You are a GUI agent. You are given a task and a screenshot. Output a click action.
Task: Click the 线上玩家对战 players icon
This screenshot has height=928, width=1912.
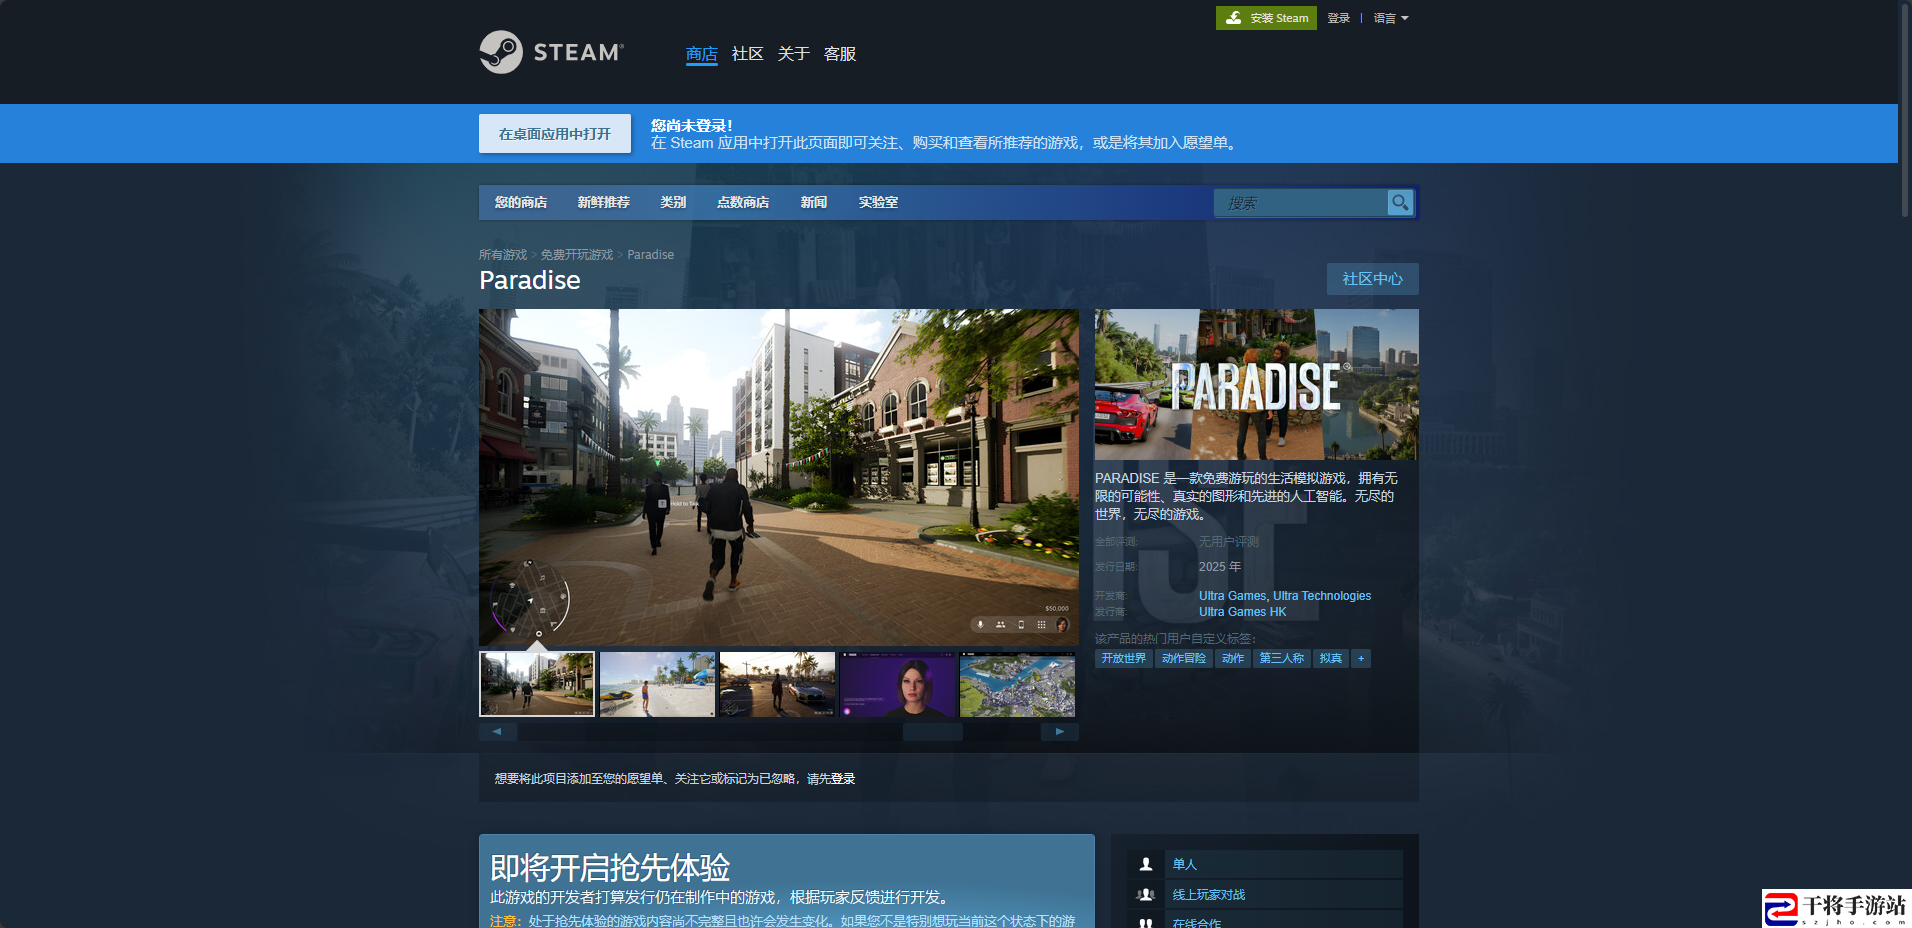(x=1146, y=894)
